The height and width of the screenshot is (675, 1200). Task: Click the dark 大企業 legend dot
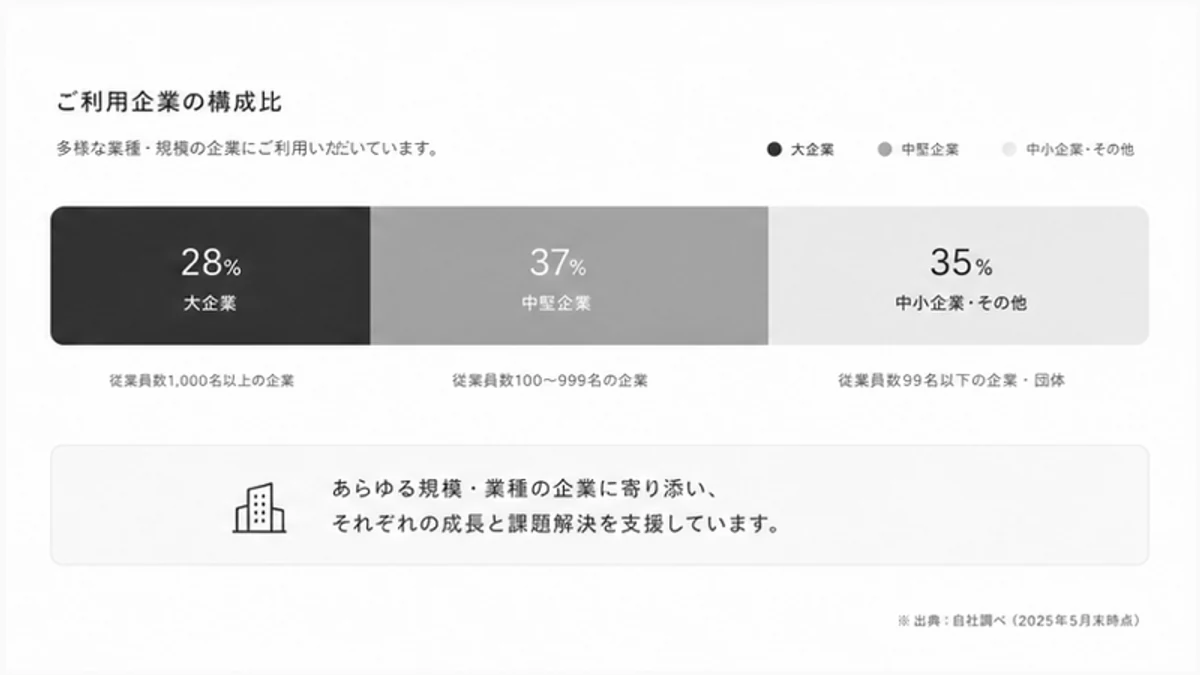click(x=774, y=150)
